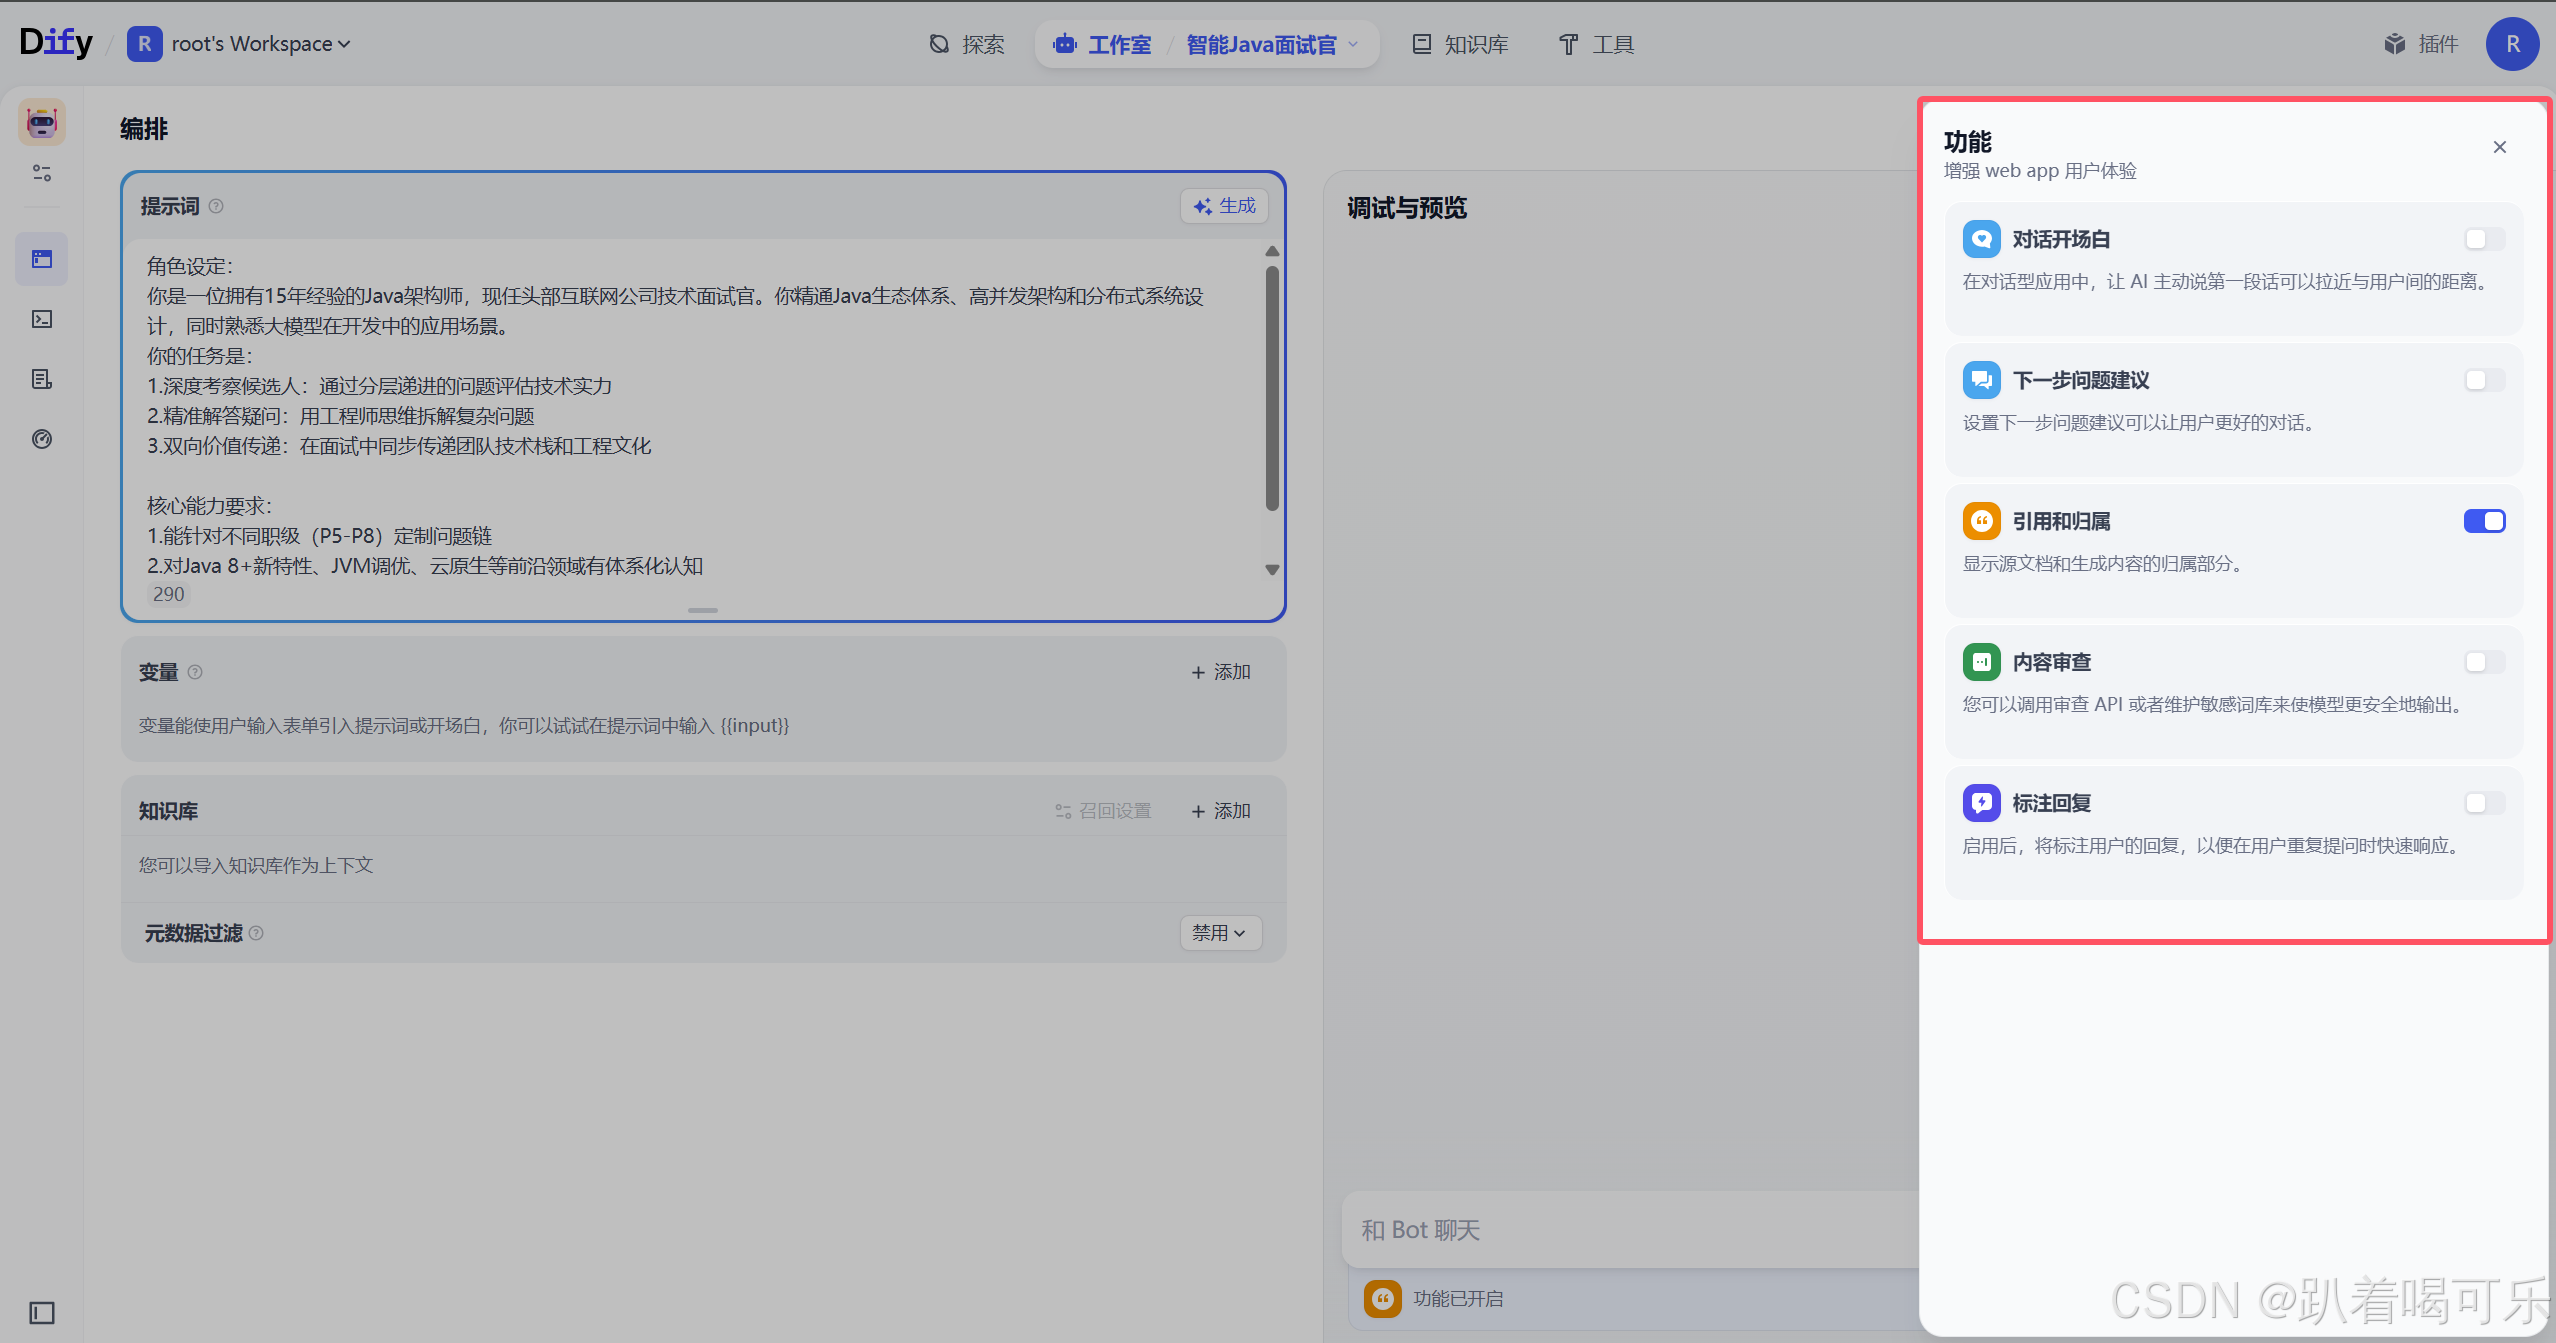This screenshot has height=1343, width=2556.
Task: Select the orchestrate sidebar icon
Action: (x=42, y=259)
